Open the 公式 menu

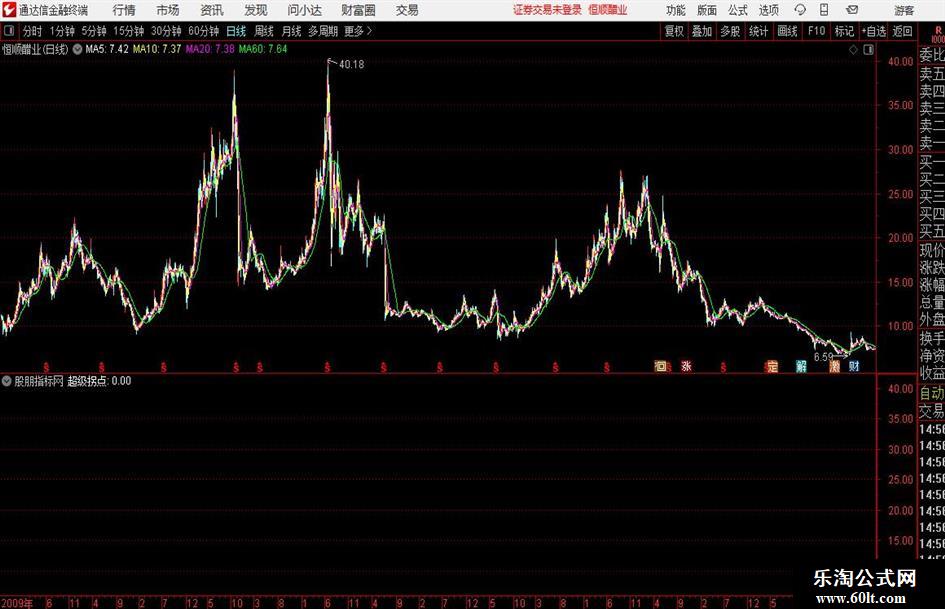[x=738, y=10]
